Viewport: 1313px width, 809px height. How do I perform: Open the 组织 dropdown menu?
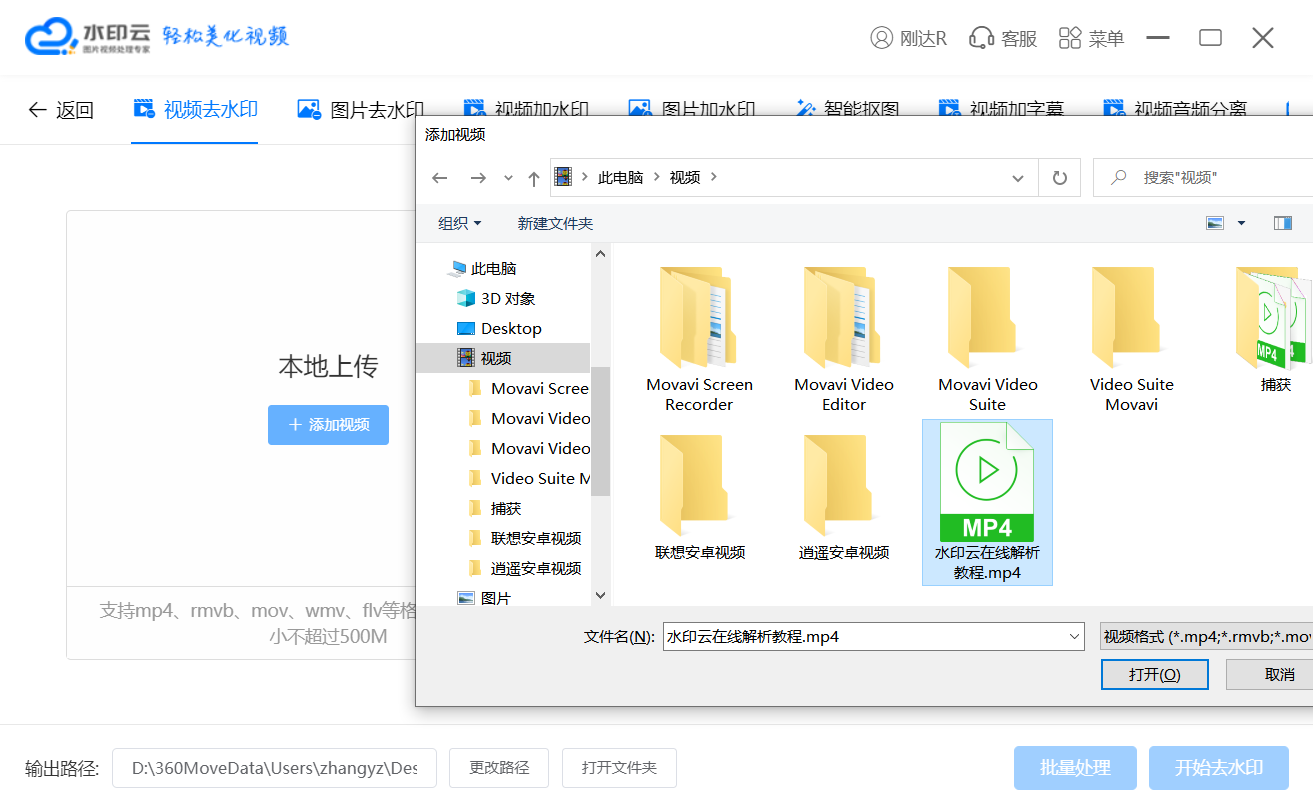coord(459,223)
